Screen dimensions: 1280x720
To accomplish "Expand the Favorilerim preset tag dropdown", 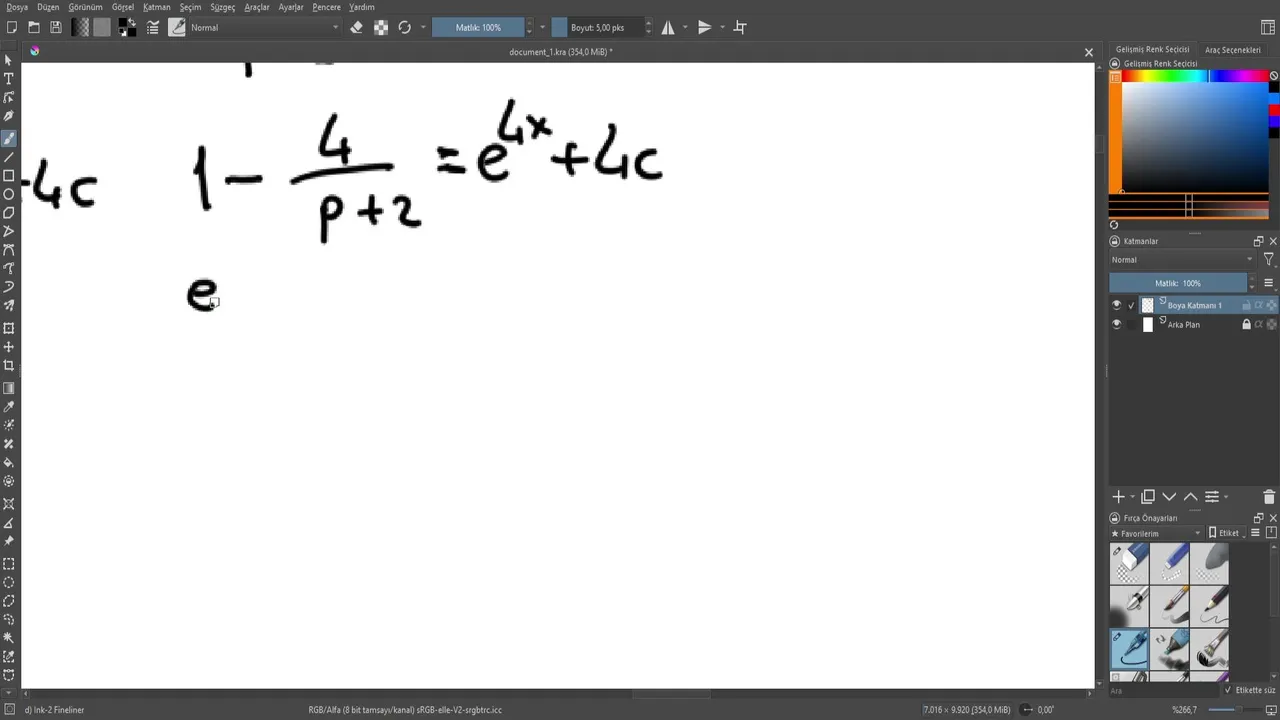I will pos(1157,533).
